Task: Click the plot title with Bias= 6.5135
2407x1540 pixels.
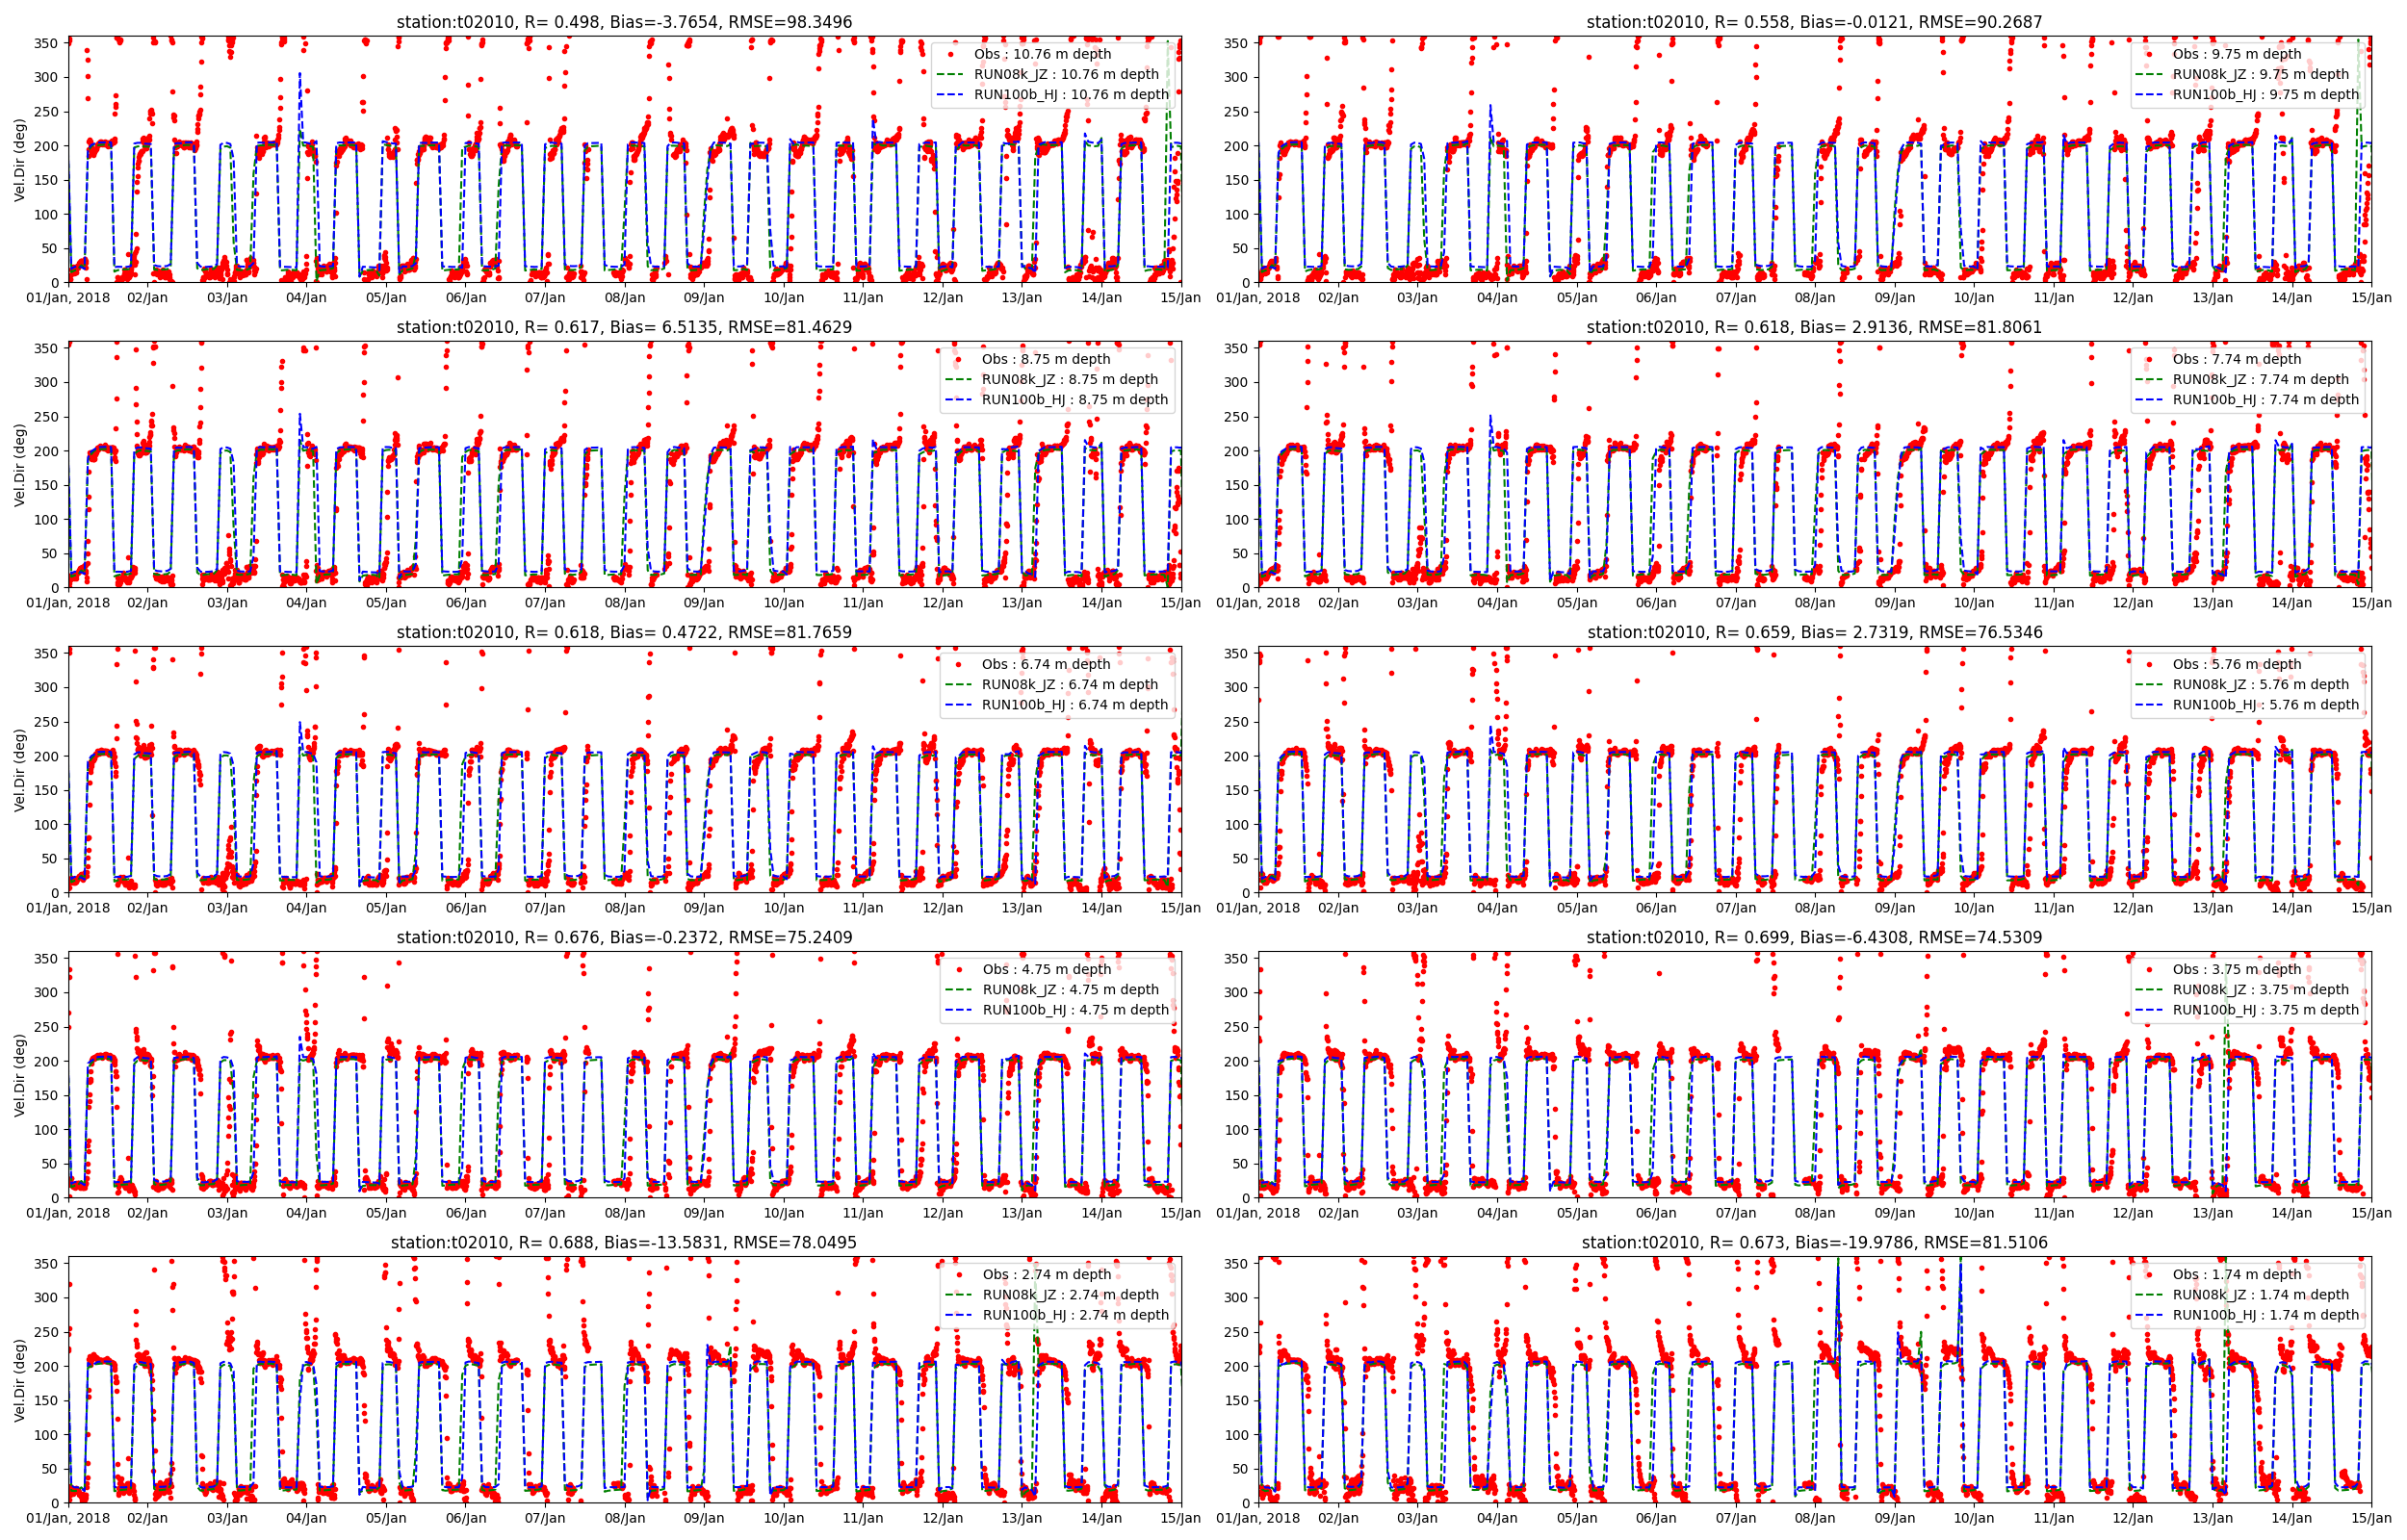Action: pos(624,327)
